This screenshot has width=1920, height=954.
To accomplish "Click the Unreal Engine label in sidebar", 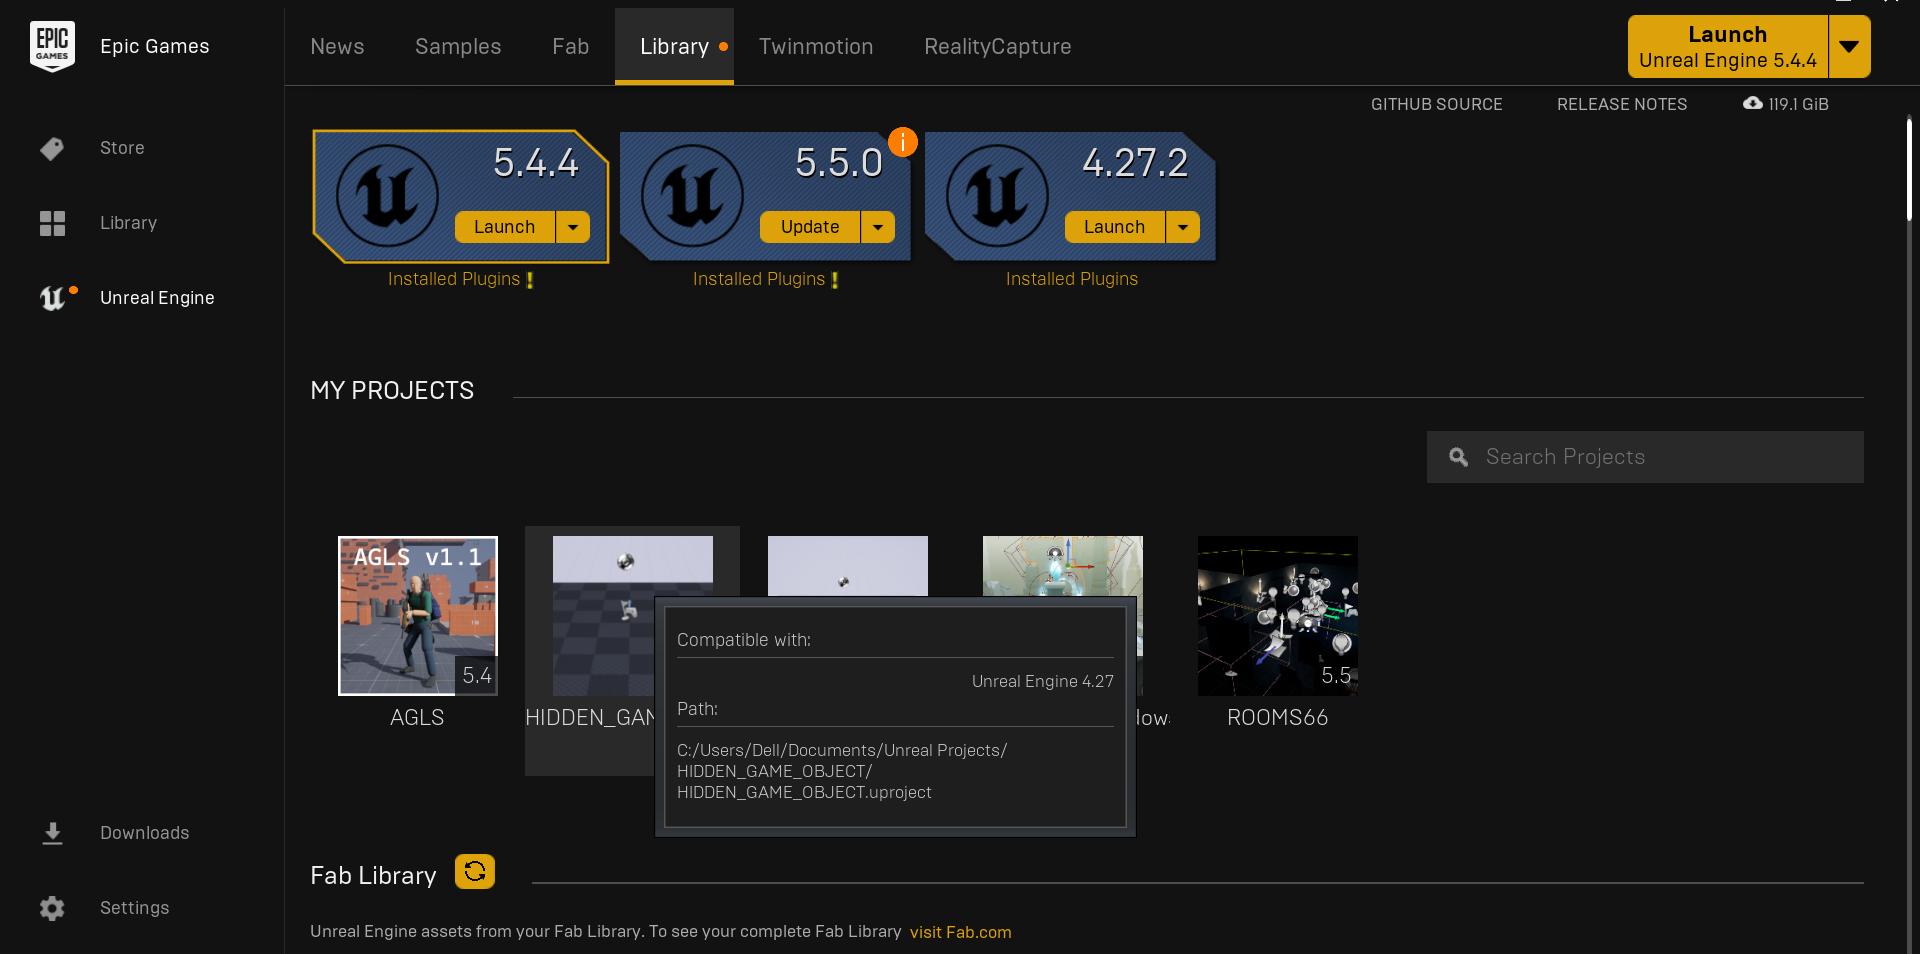I will click(x=157, y=298).
